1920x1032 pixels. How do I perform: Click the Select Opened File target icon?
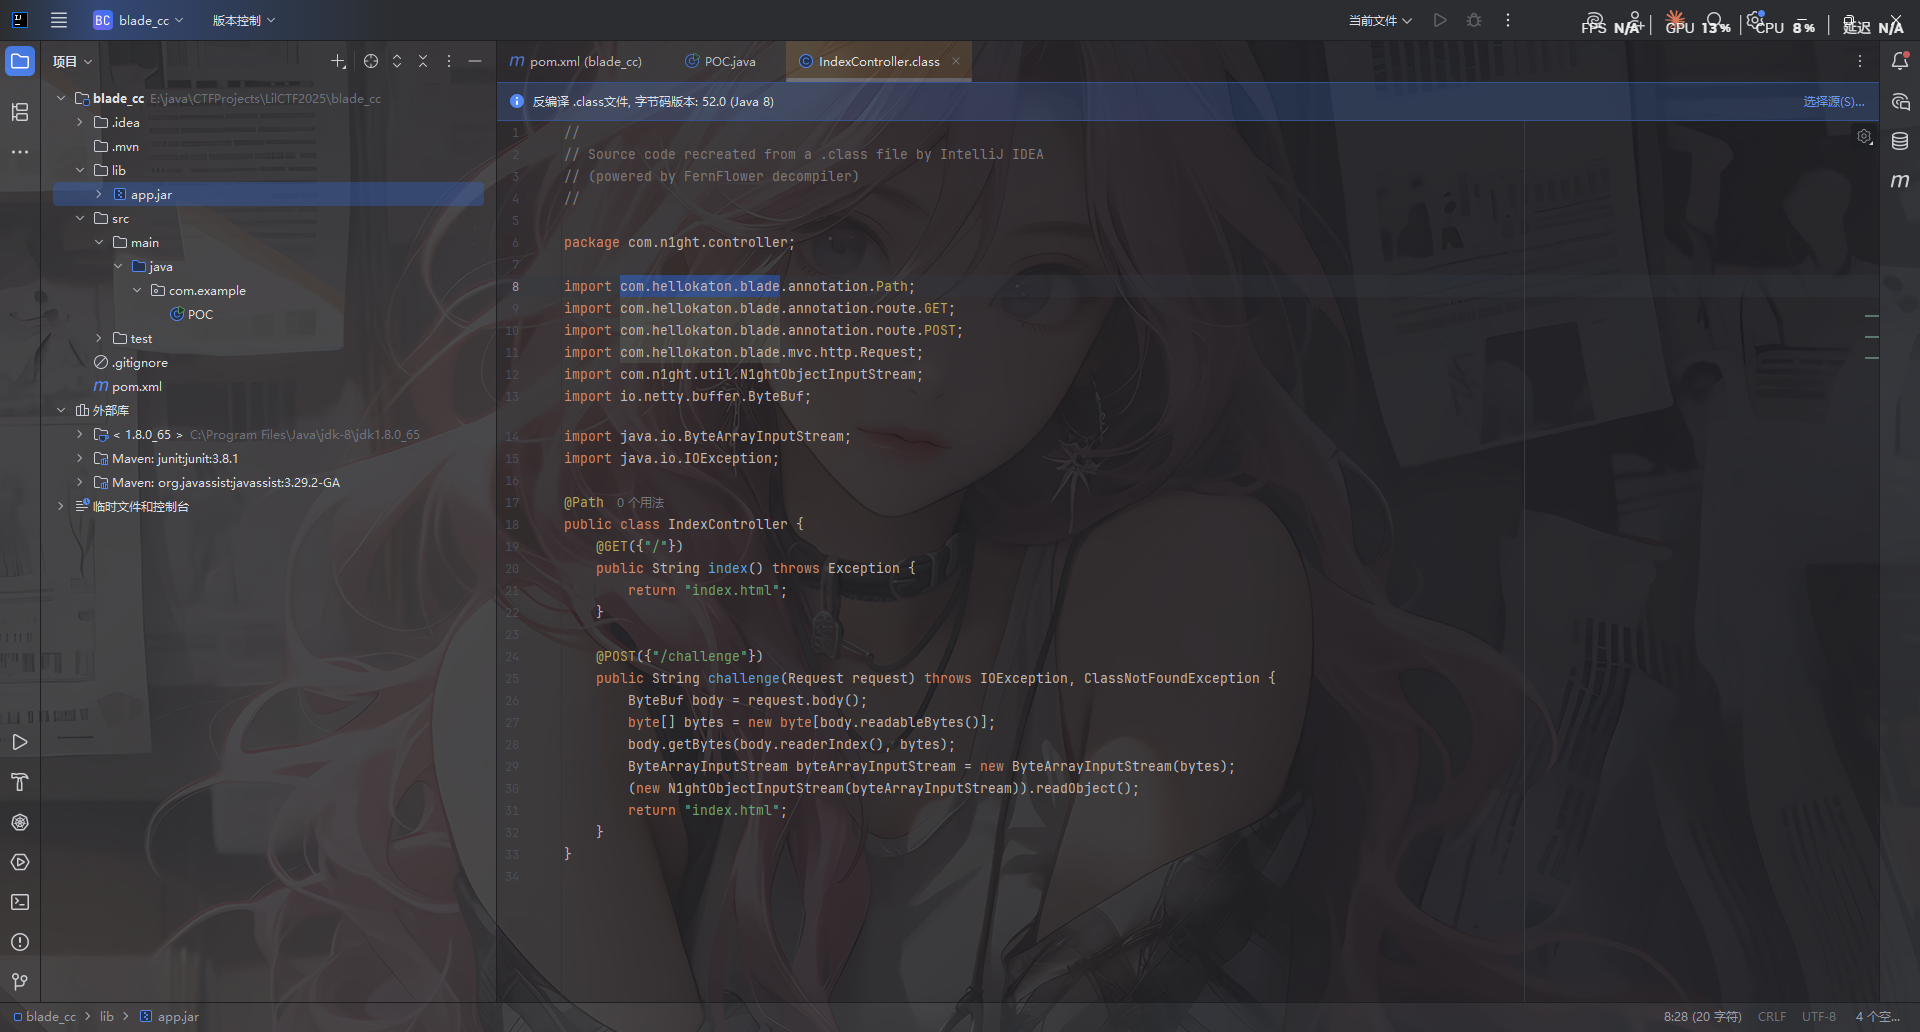(x=371, y=61)
